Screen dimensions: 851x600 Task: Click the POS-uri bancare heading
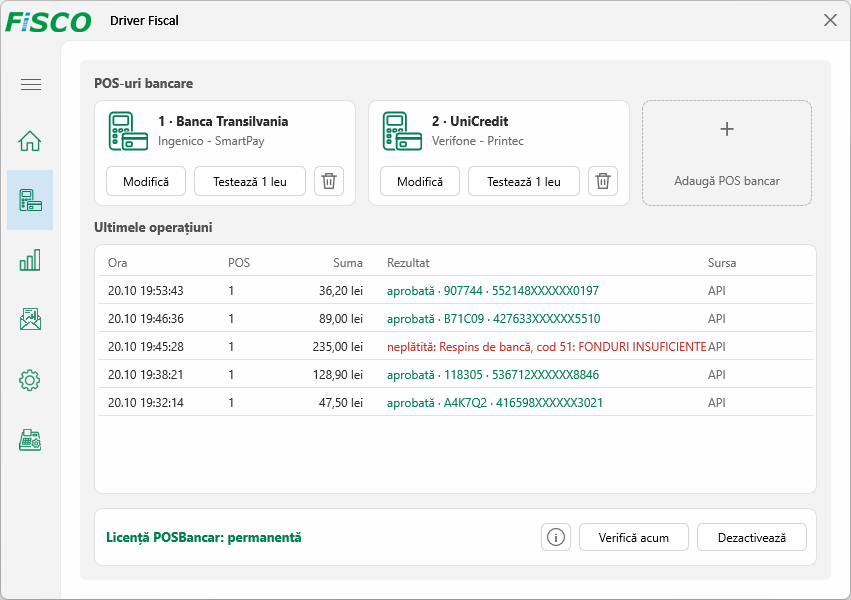pos(143,84)
